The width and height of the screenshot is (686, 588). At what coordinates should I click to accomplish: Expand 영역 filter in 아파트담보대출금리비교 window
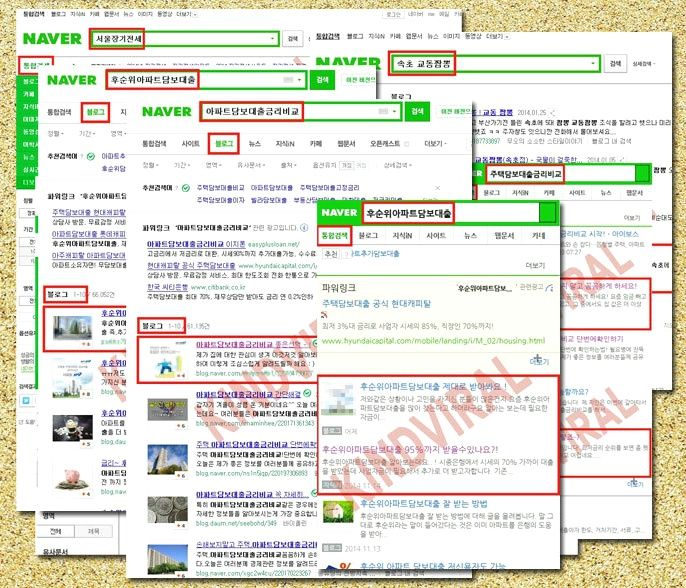click(213, 165)
